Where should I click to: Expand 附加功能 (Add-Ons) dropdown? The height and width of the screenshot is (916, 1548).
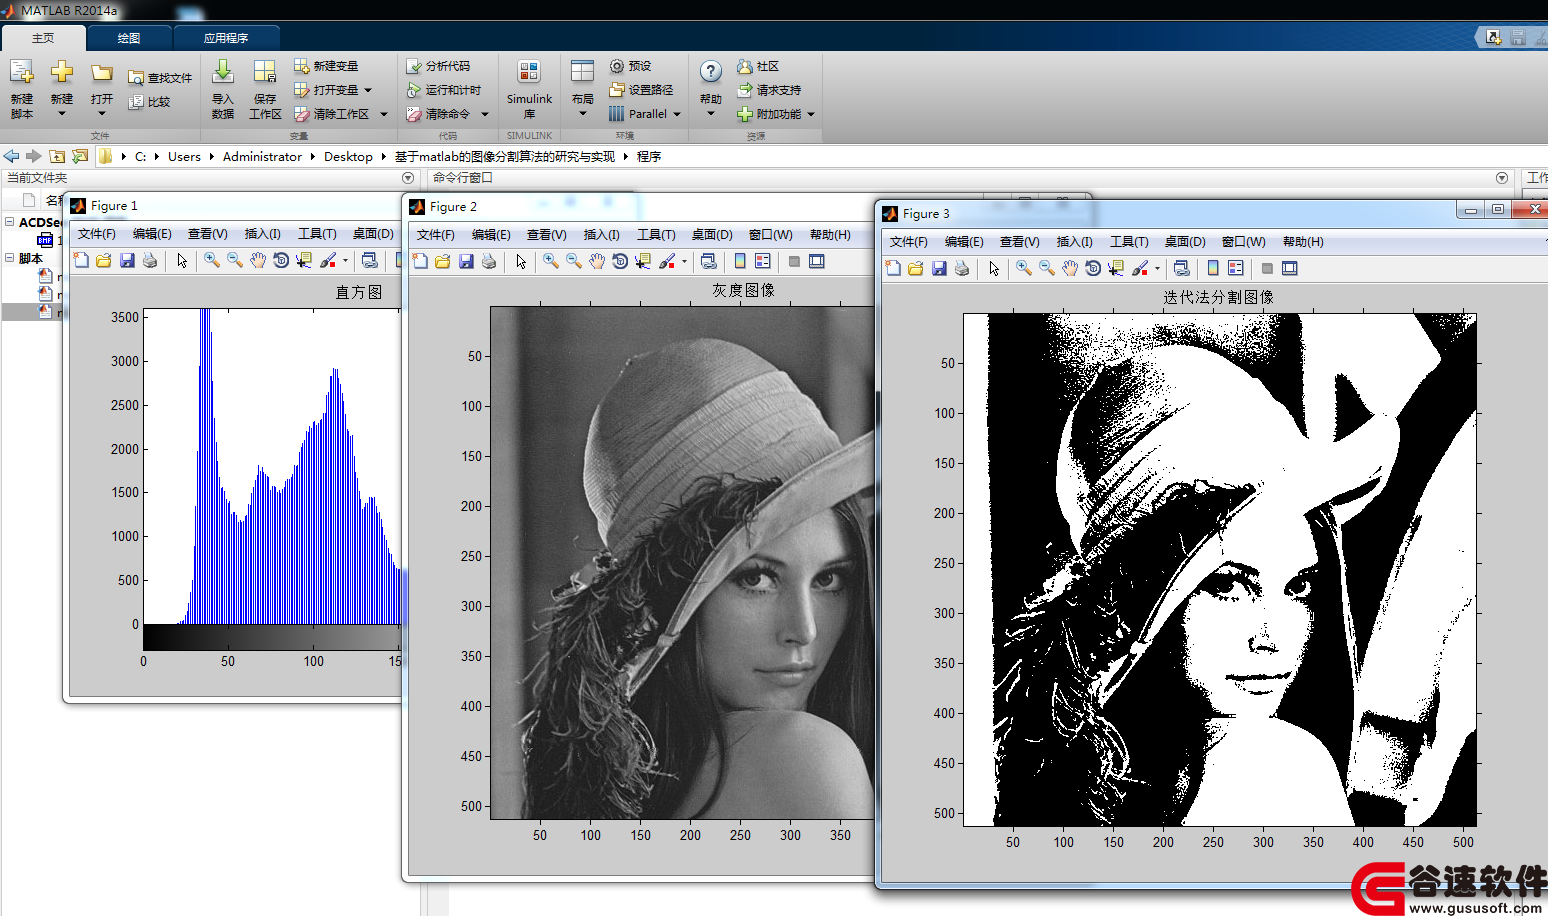tap(811, 114)
